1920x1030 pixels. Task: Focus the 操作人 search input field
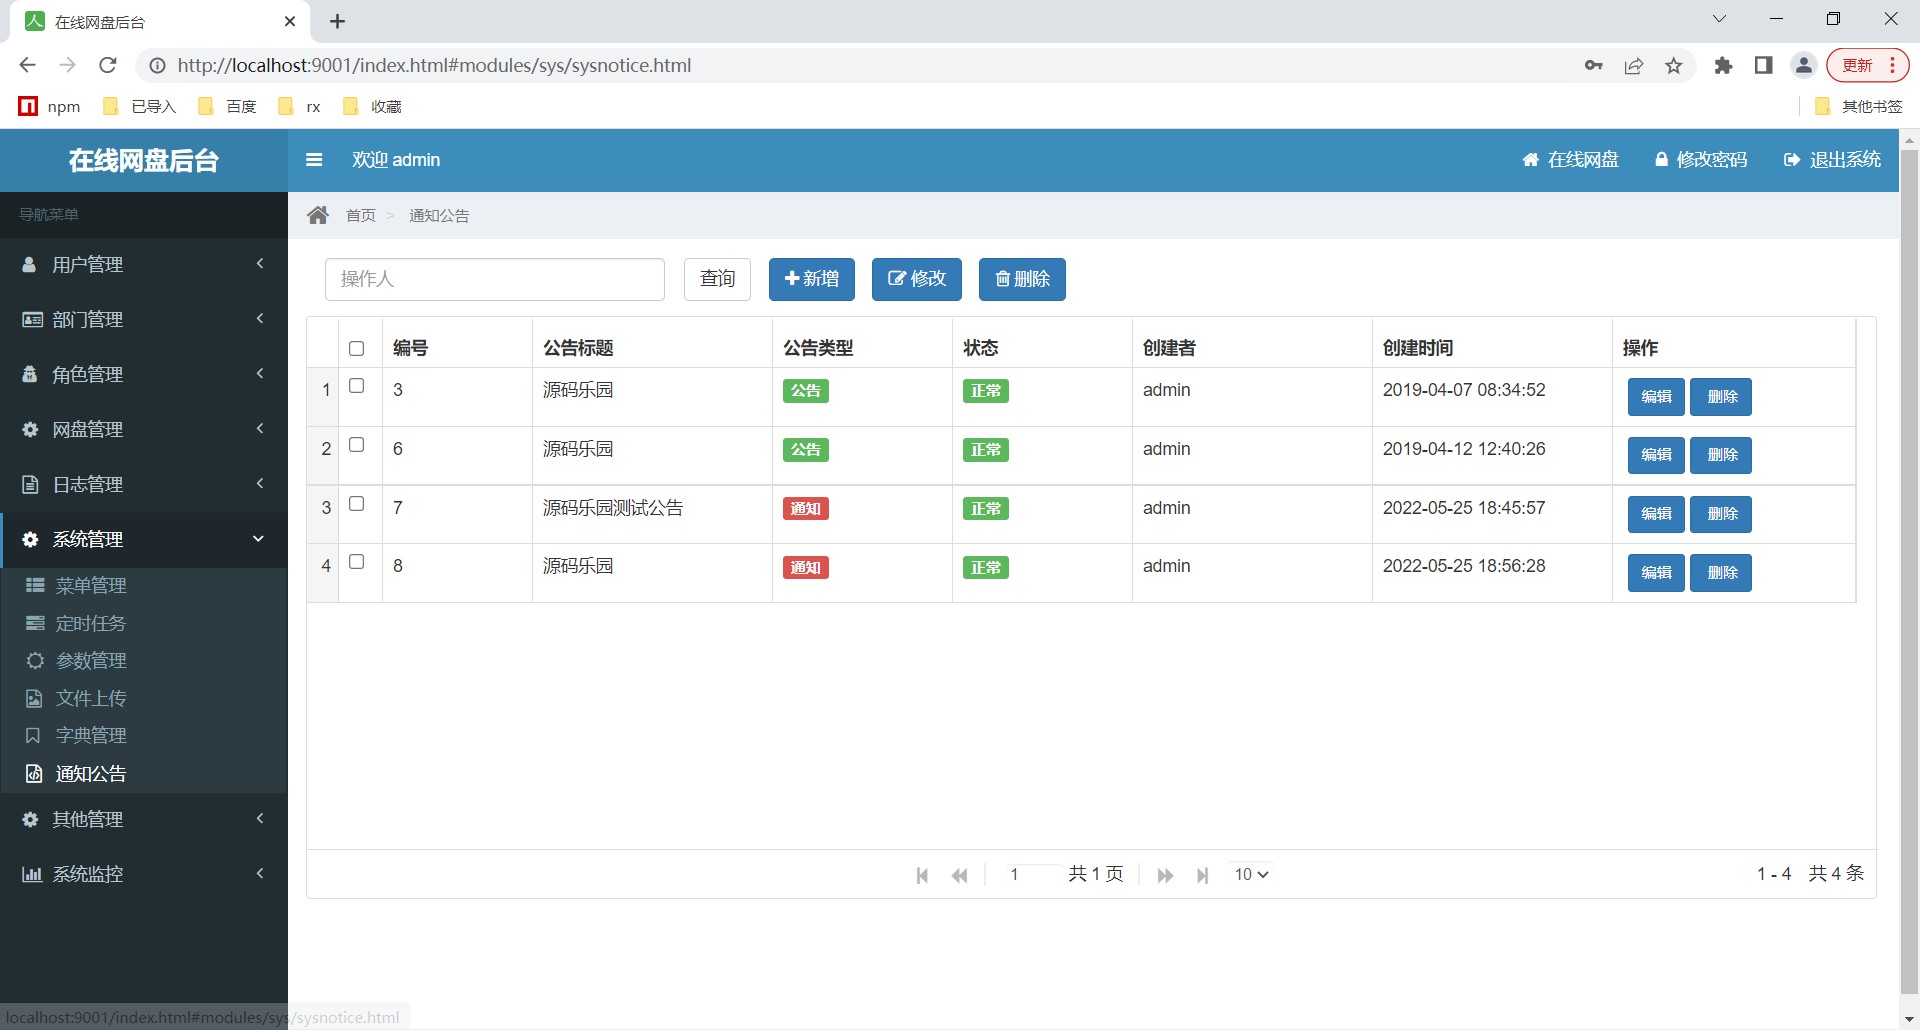click(x=495, y=279)
